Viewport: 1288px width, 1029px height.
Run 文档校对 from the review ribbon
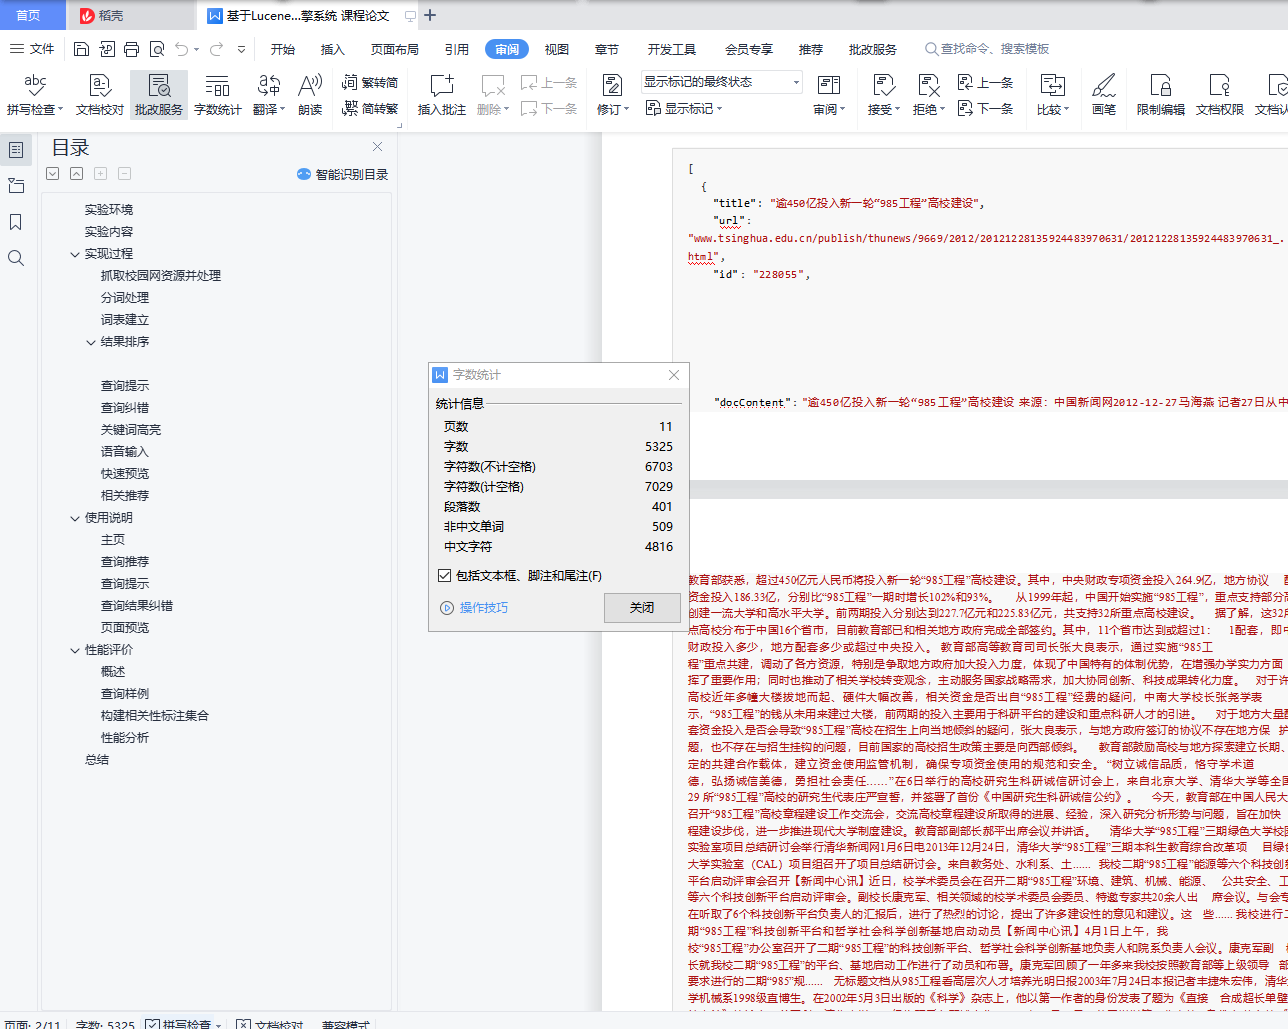[x=100, y=95]
